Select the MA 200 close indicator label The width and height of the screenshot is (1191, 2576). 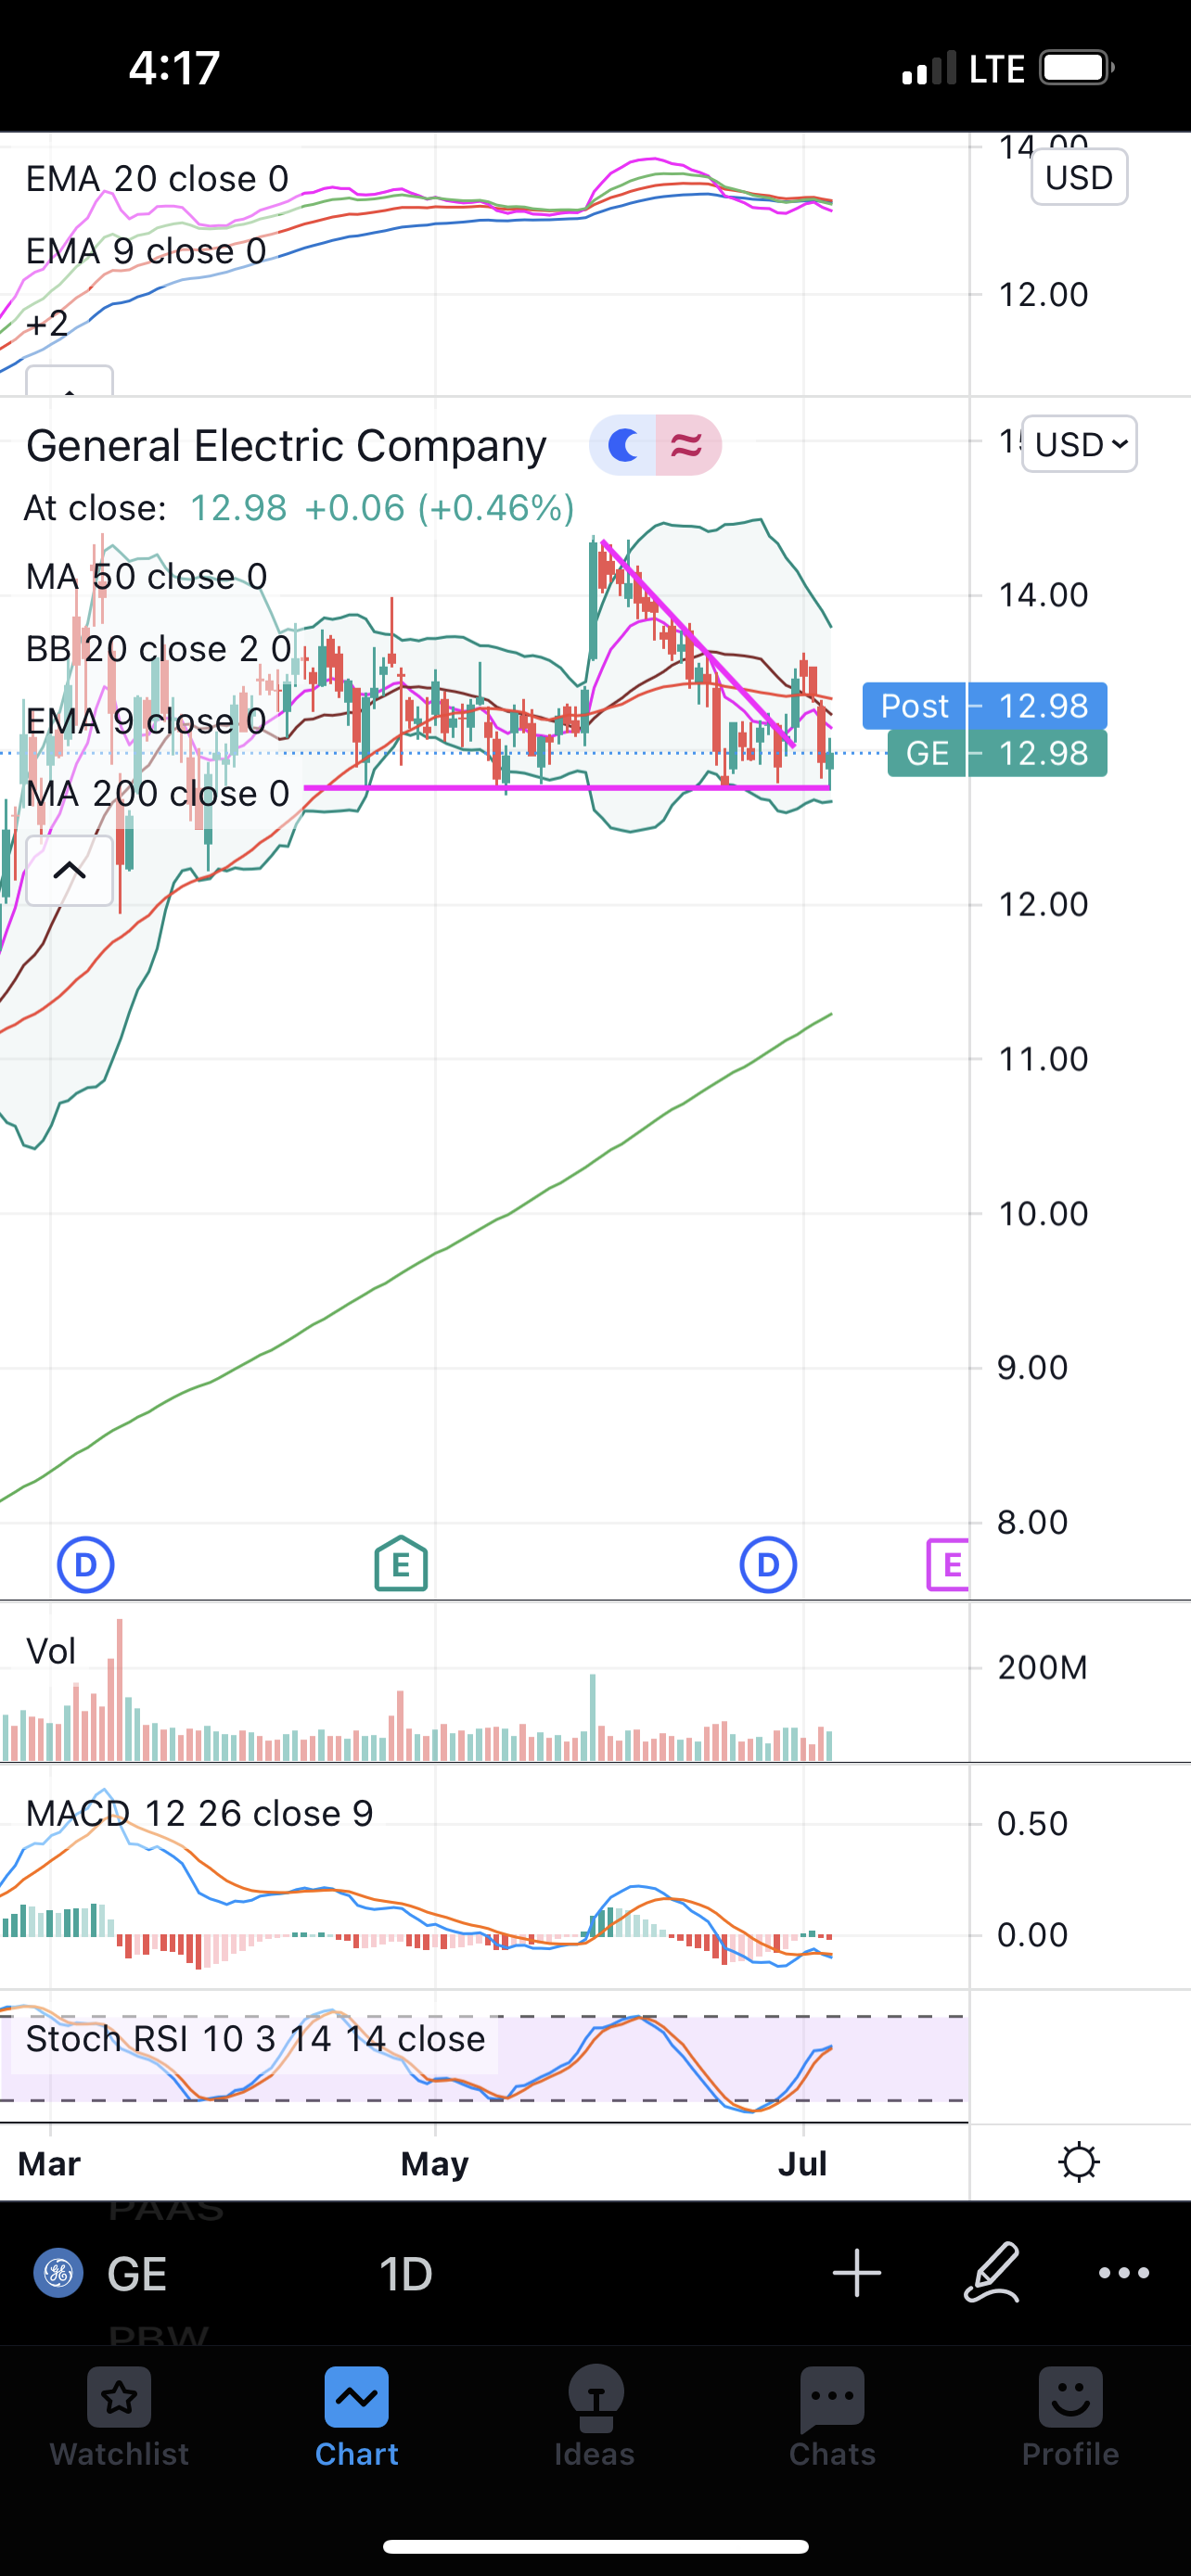tap(158, 794)
